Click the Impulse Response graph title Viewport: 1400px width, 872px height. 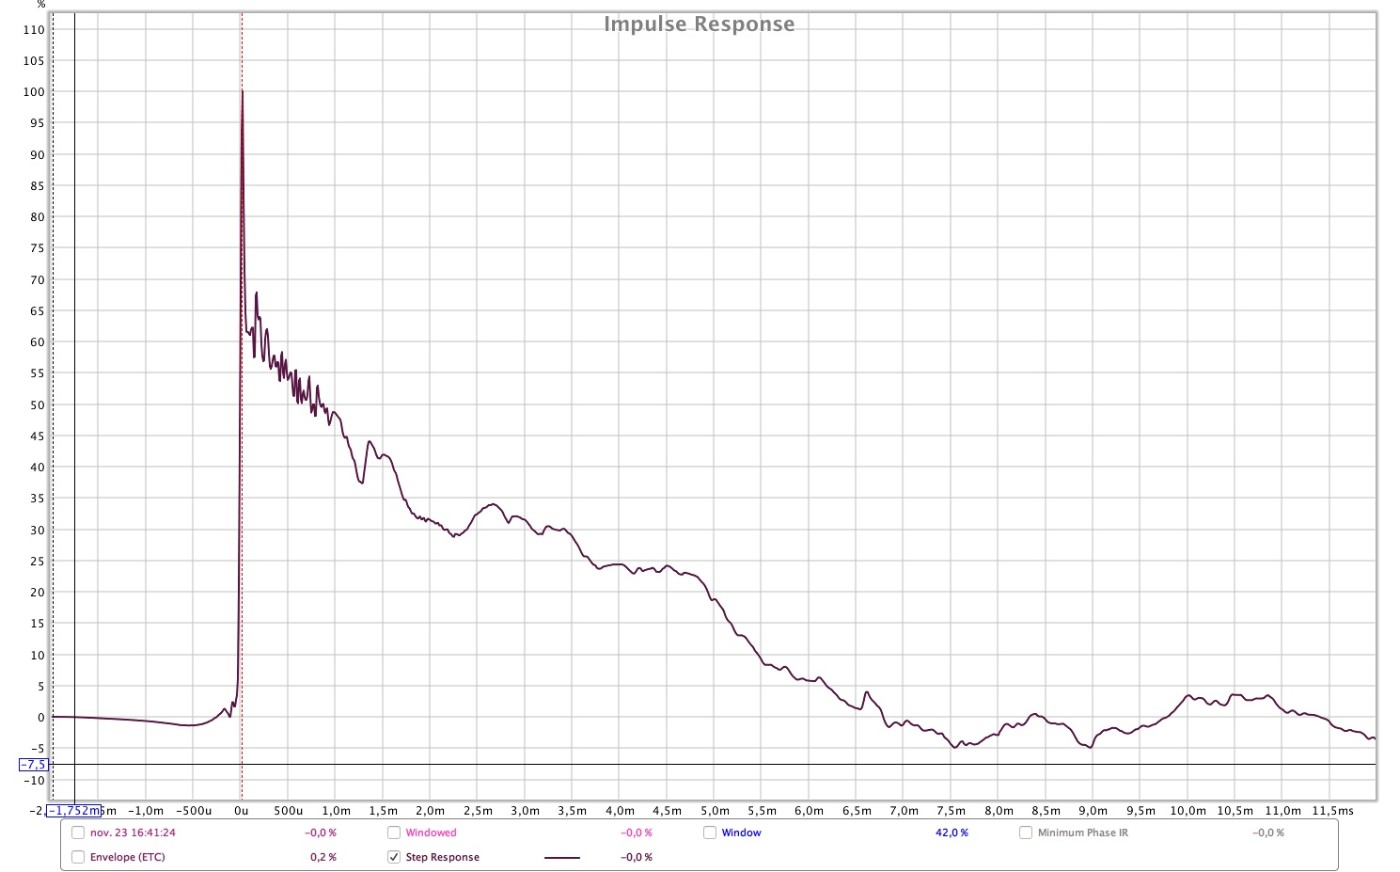(x=699, y=25)
